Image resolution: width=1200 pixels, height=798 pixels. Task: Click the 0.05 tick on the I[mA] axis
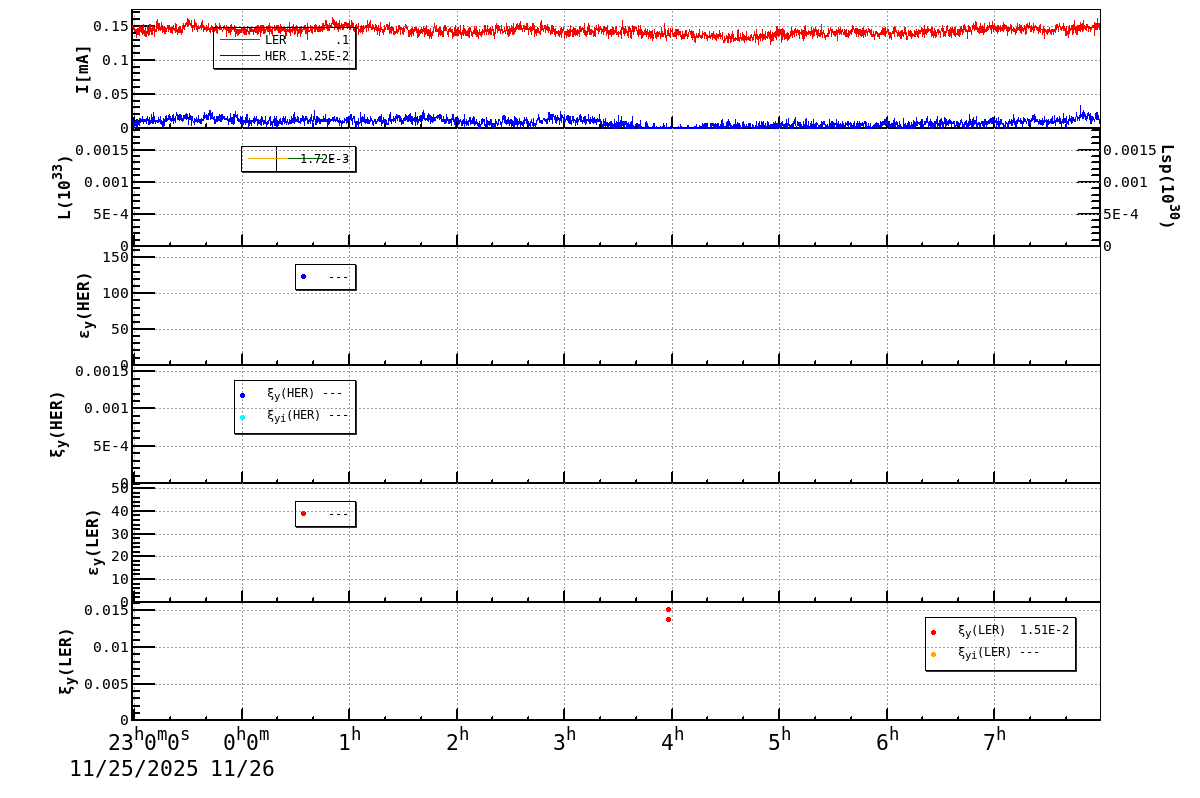[x=111, y=94]
